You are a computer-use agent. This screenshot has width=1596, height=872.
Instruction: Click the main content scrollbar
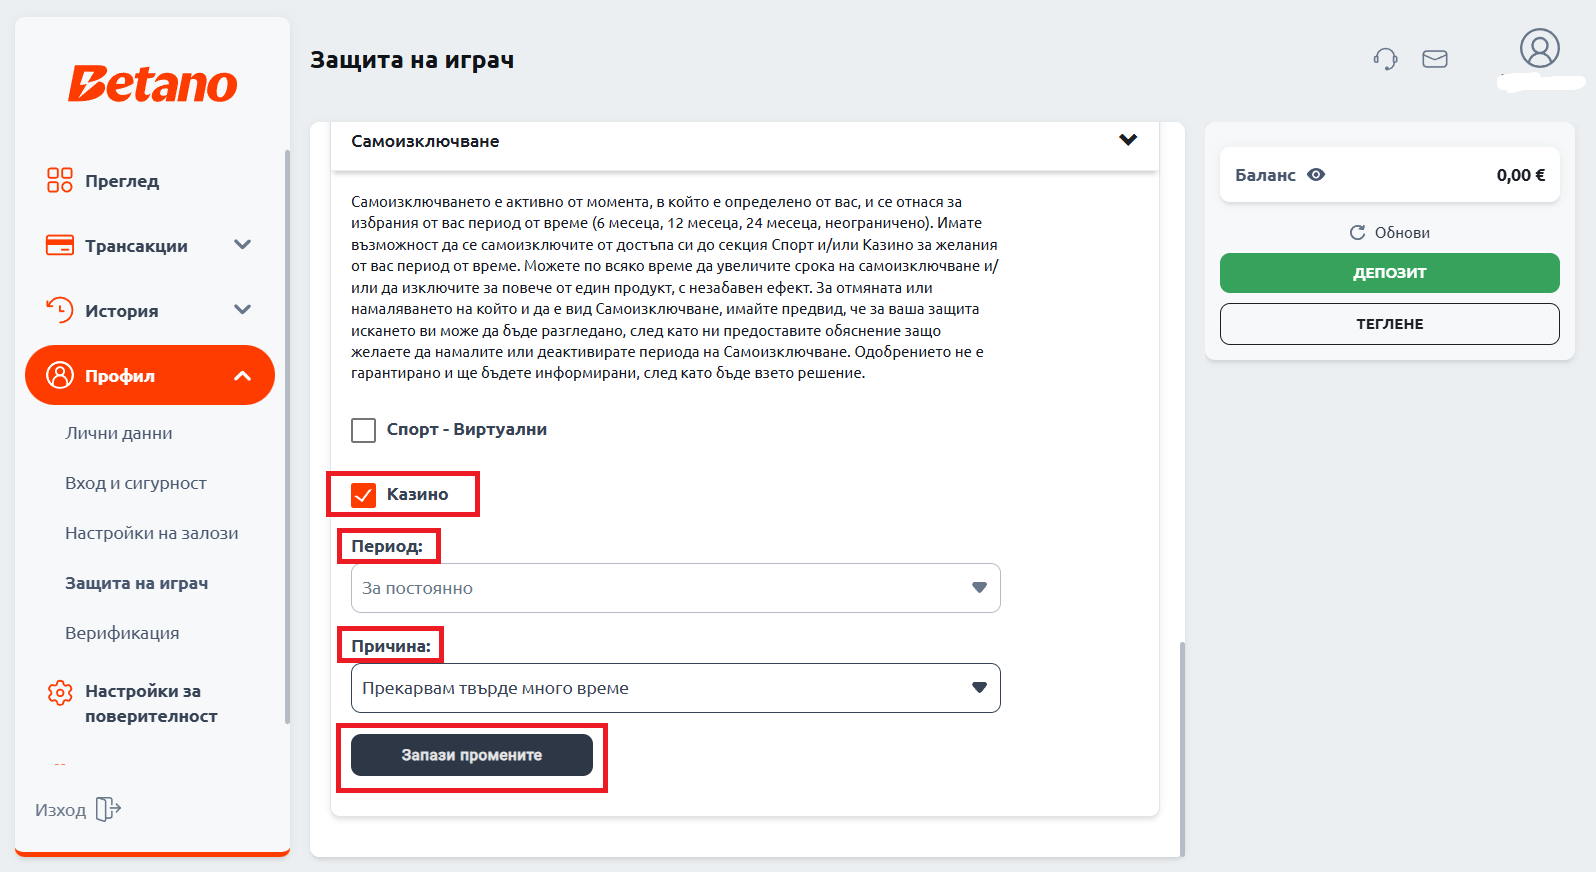(1182, 749)
